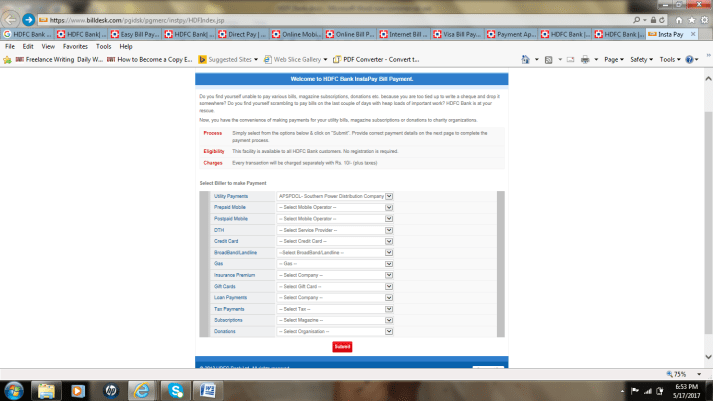Viewport: 713px width, 401px height.
Task: Open the Prepaid Mobile operator dropdown
Action: click(335, 207)
